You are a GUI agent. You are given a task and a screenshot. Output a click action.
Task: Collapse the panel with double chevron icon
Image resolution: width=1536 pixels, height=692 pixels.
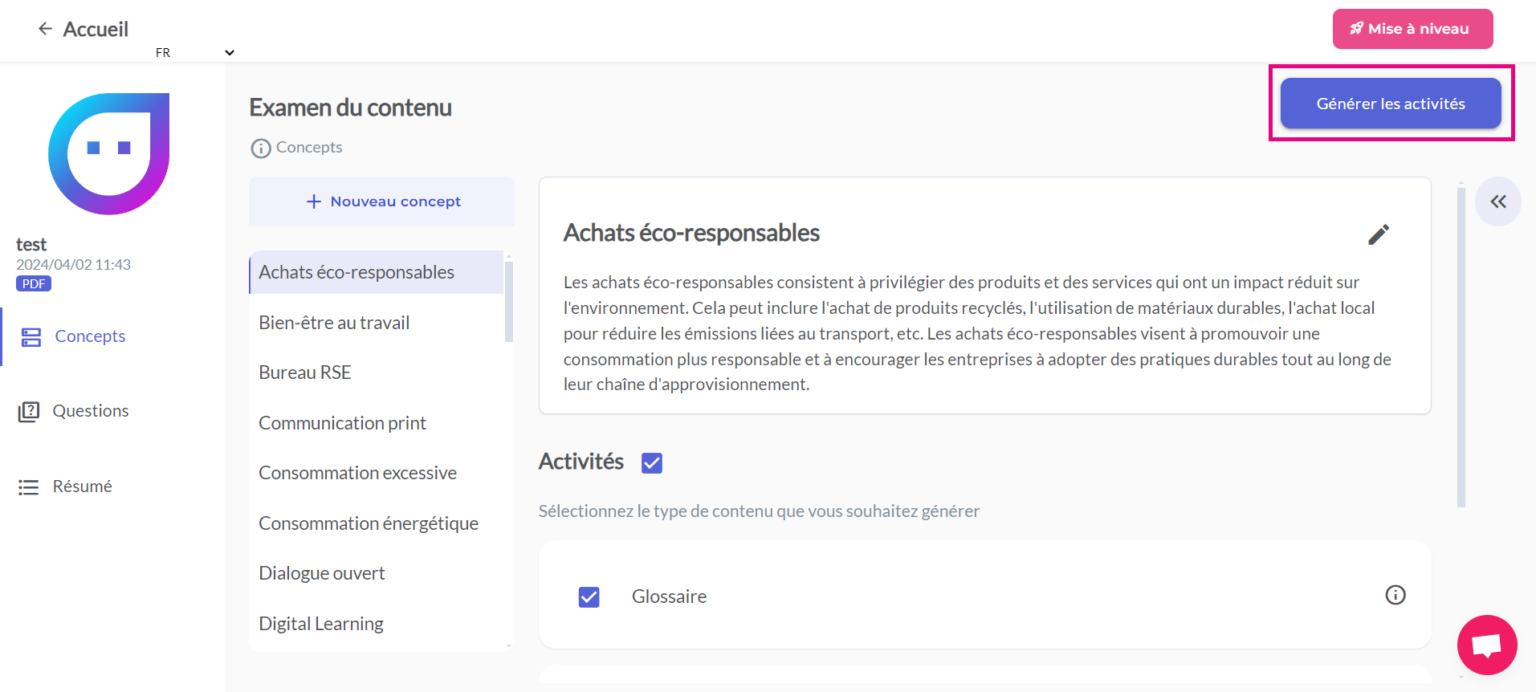coord(1497,202)
